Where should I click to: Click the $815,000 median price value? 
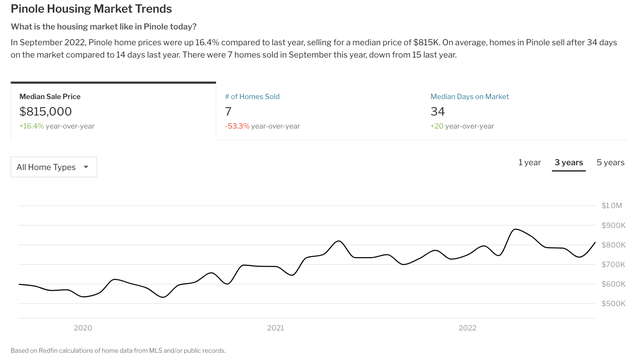[x=46, y=111]
